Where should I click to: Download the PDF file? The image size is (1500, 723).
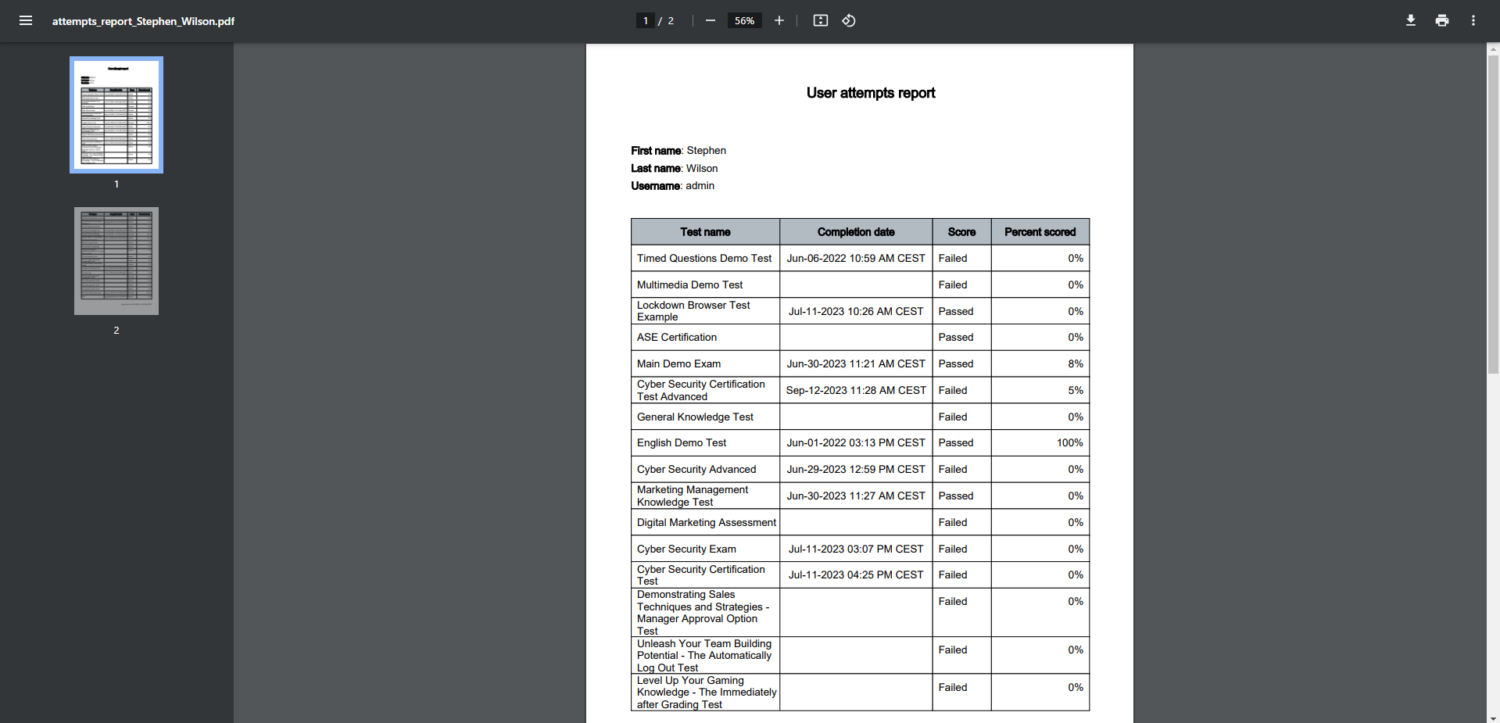(1411, 21)
